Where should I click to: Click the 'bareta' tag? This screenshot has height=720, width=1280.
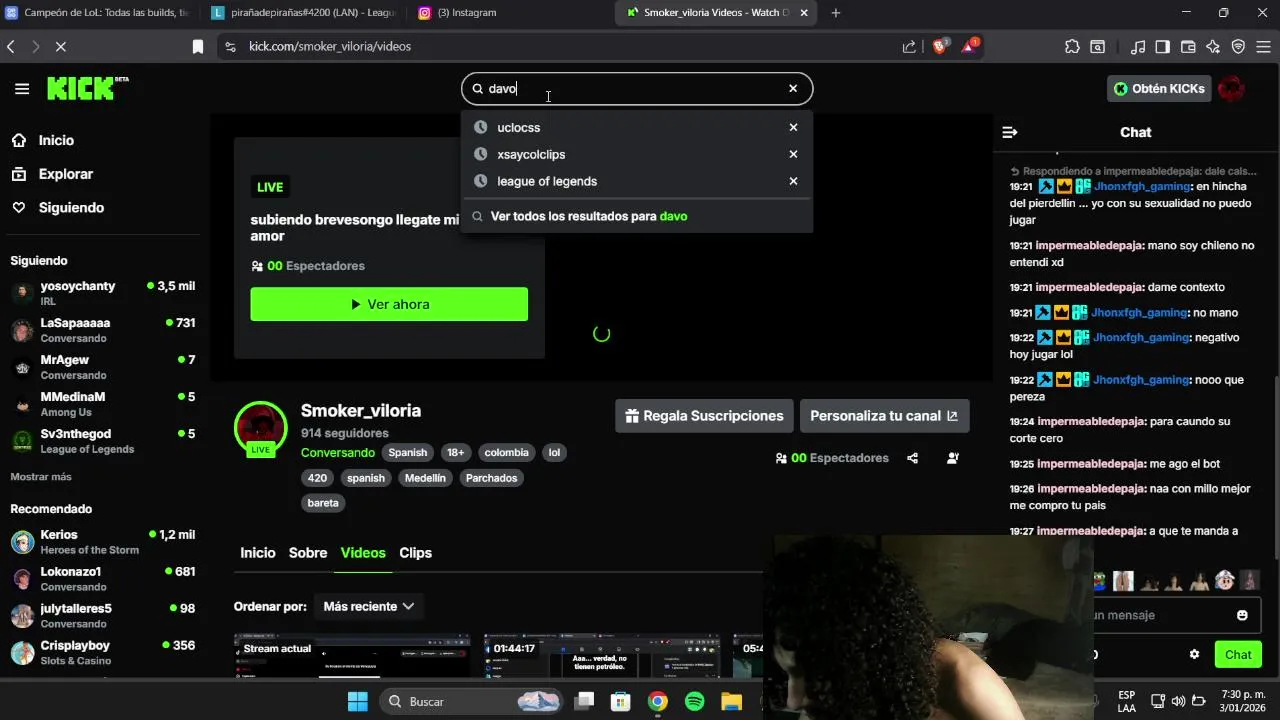coord(323,503)
